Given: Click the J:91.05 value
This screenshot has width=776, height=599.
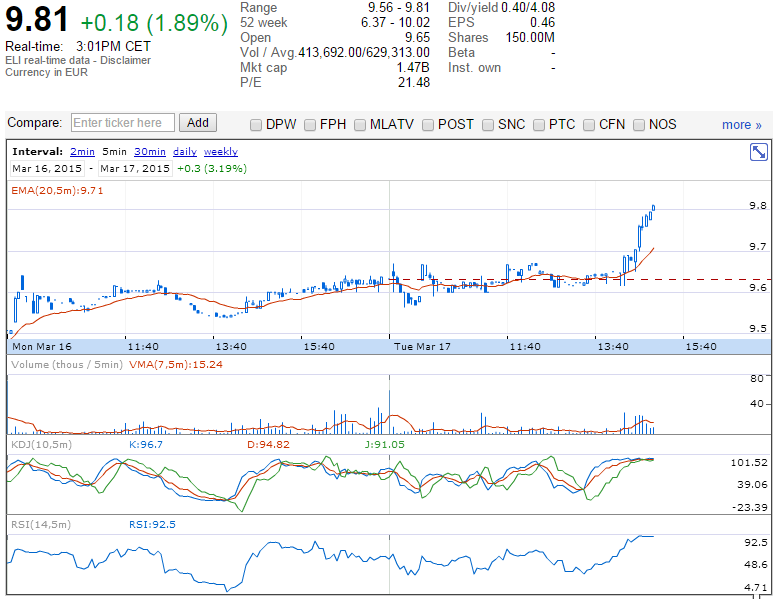Looking at the screenshot, I should click(385, 445).
